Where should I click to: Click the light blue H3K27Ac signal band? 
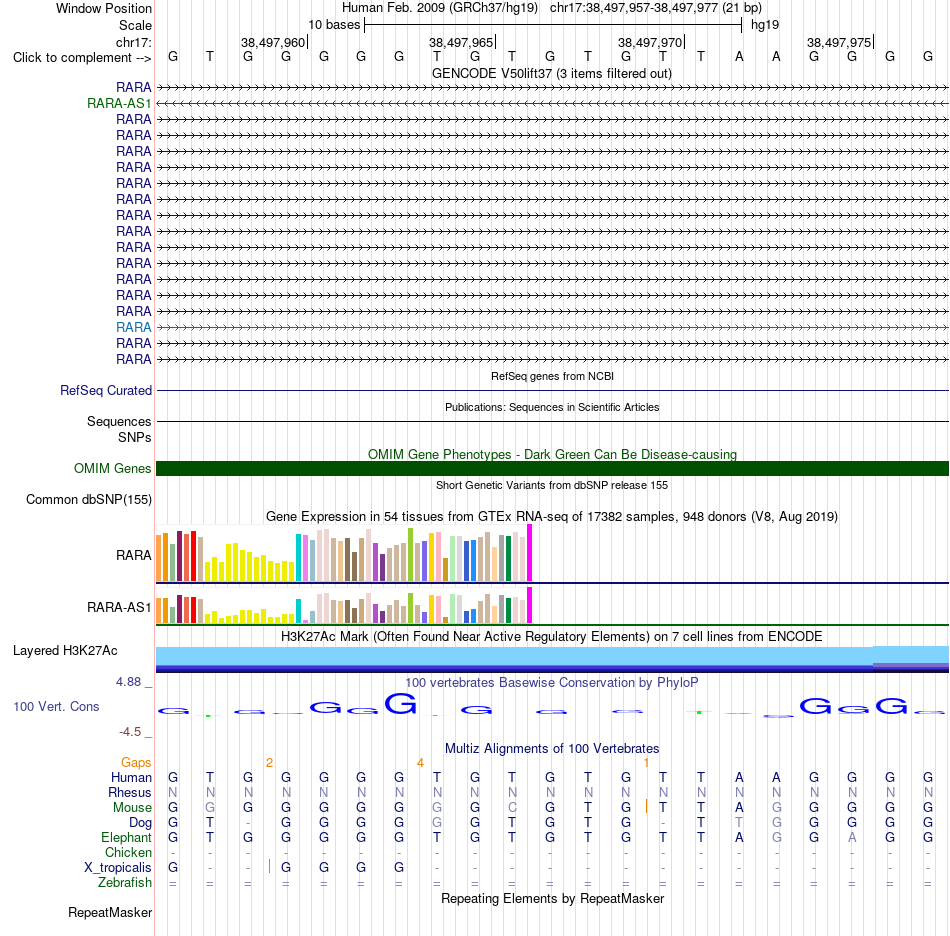click(x=553, y=656)
